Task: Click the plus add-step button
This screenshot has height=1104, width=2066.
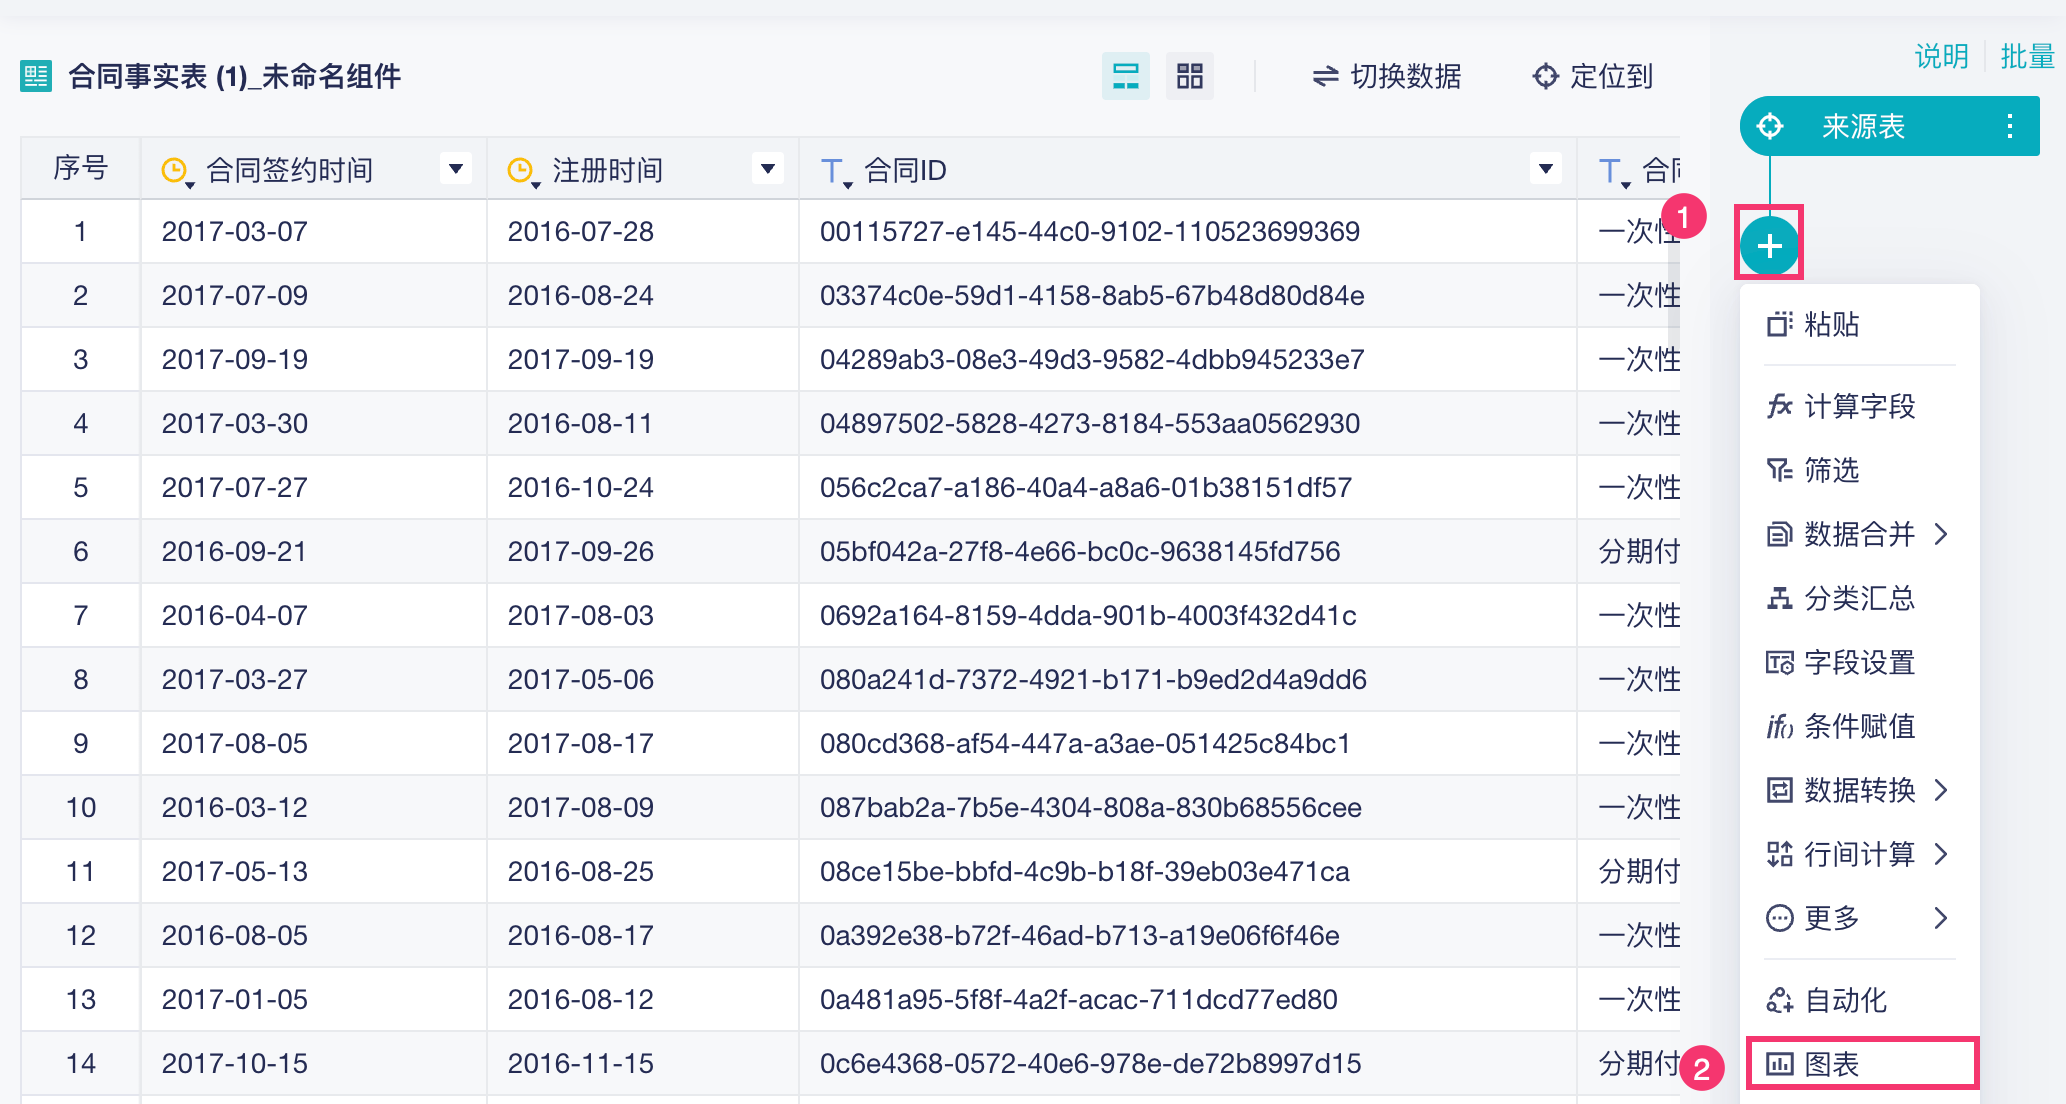Action: coord(1769,246)
